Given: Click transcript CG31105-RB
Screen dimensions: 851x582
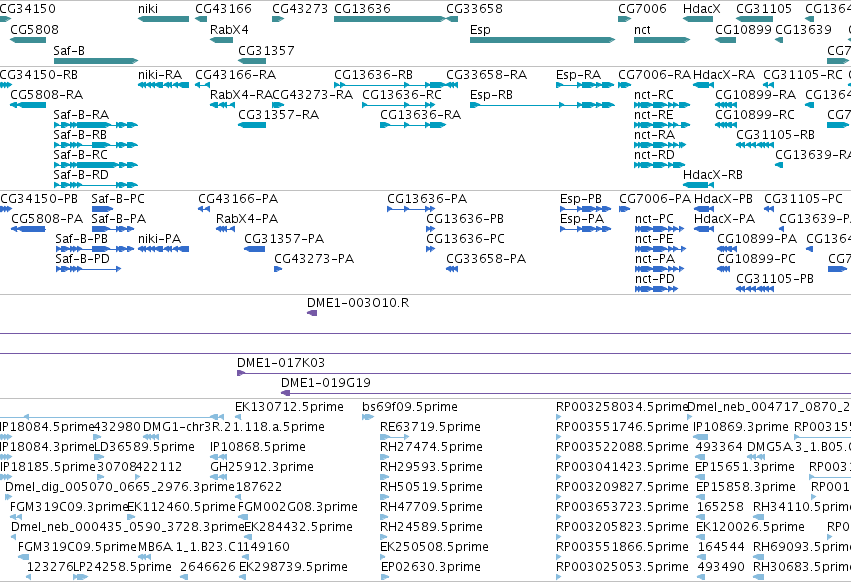Looking at the screenshot, I should (755, 145).
